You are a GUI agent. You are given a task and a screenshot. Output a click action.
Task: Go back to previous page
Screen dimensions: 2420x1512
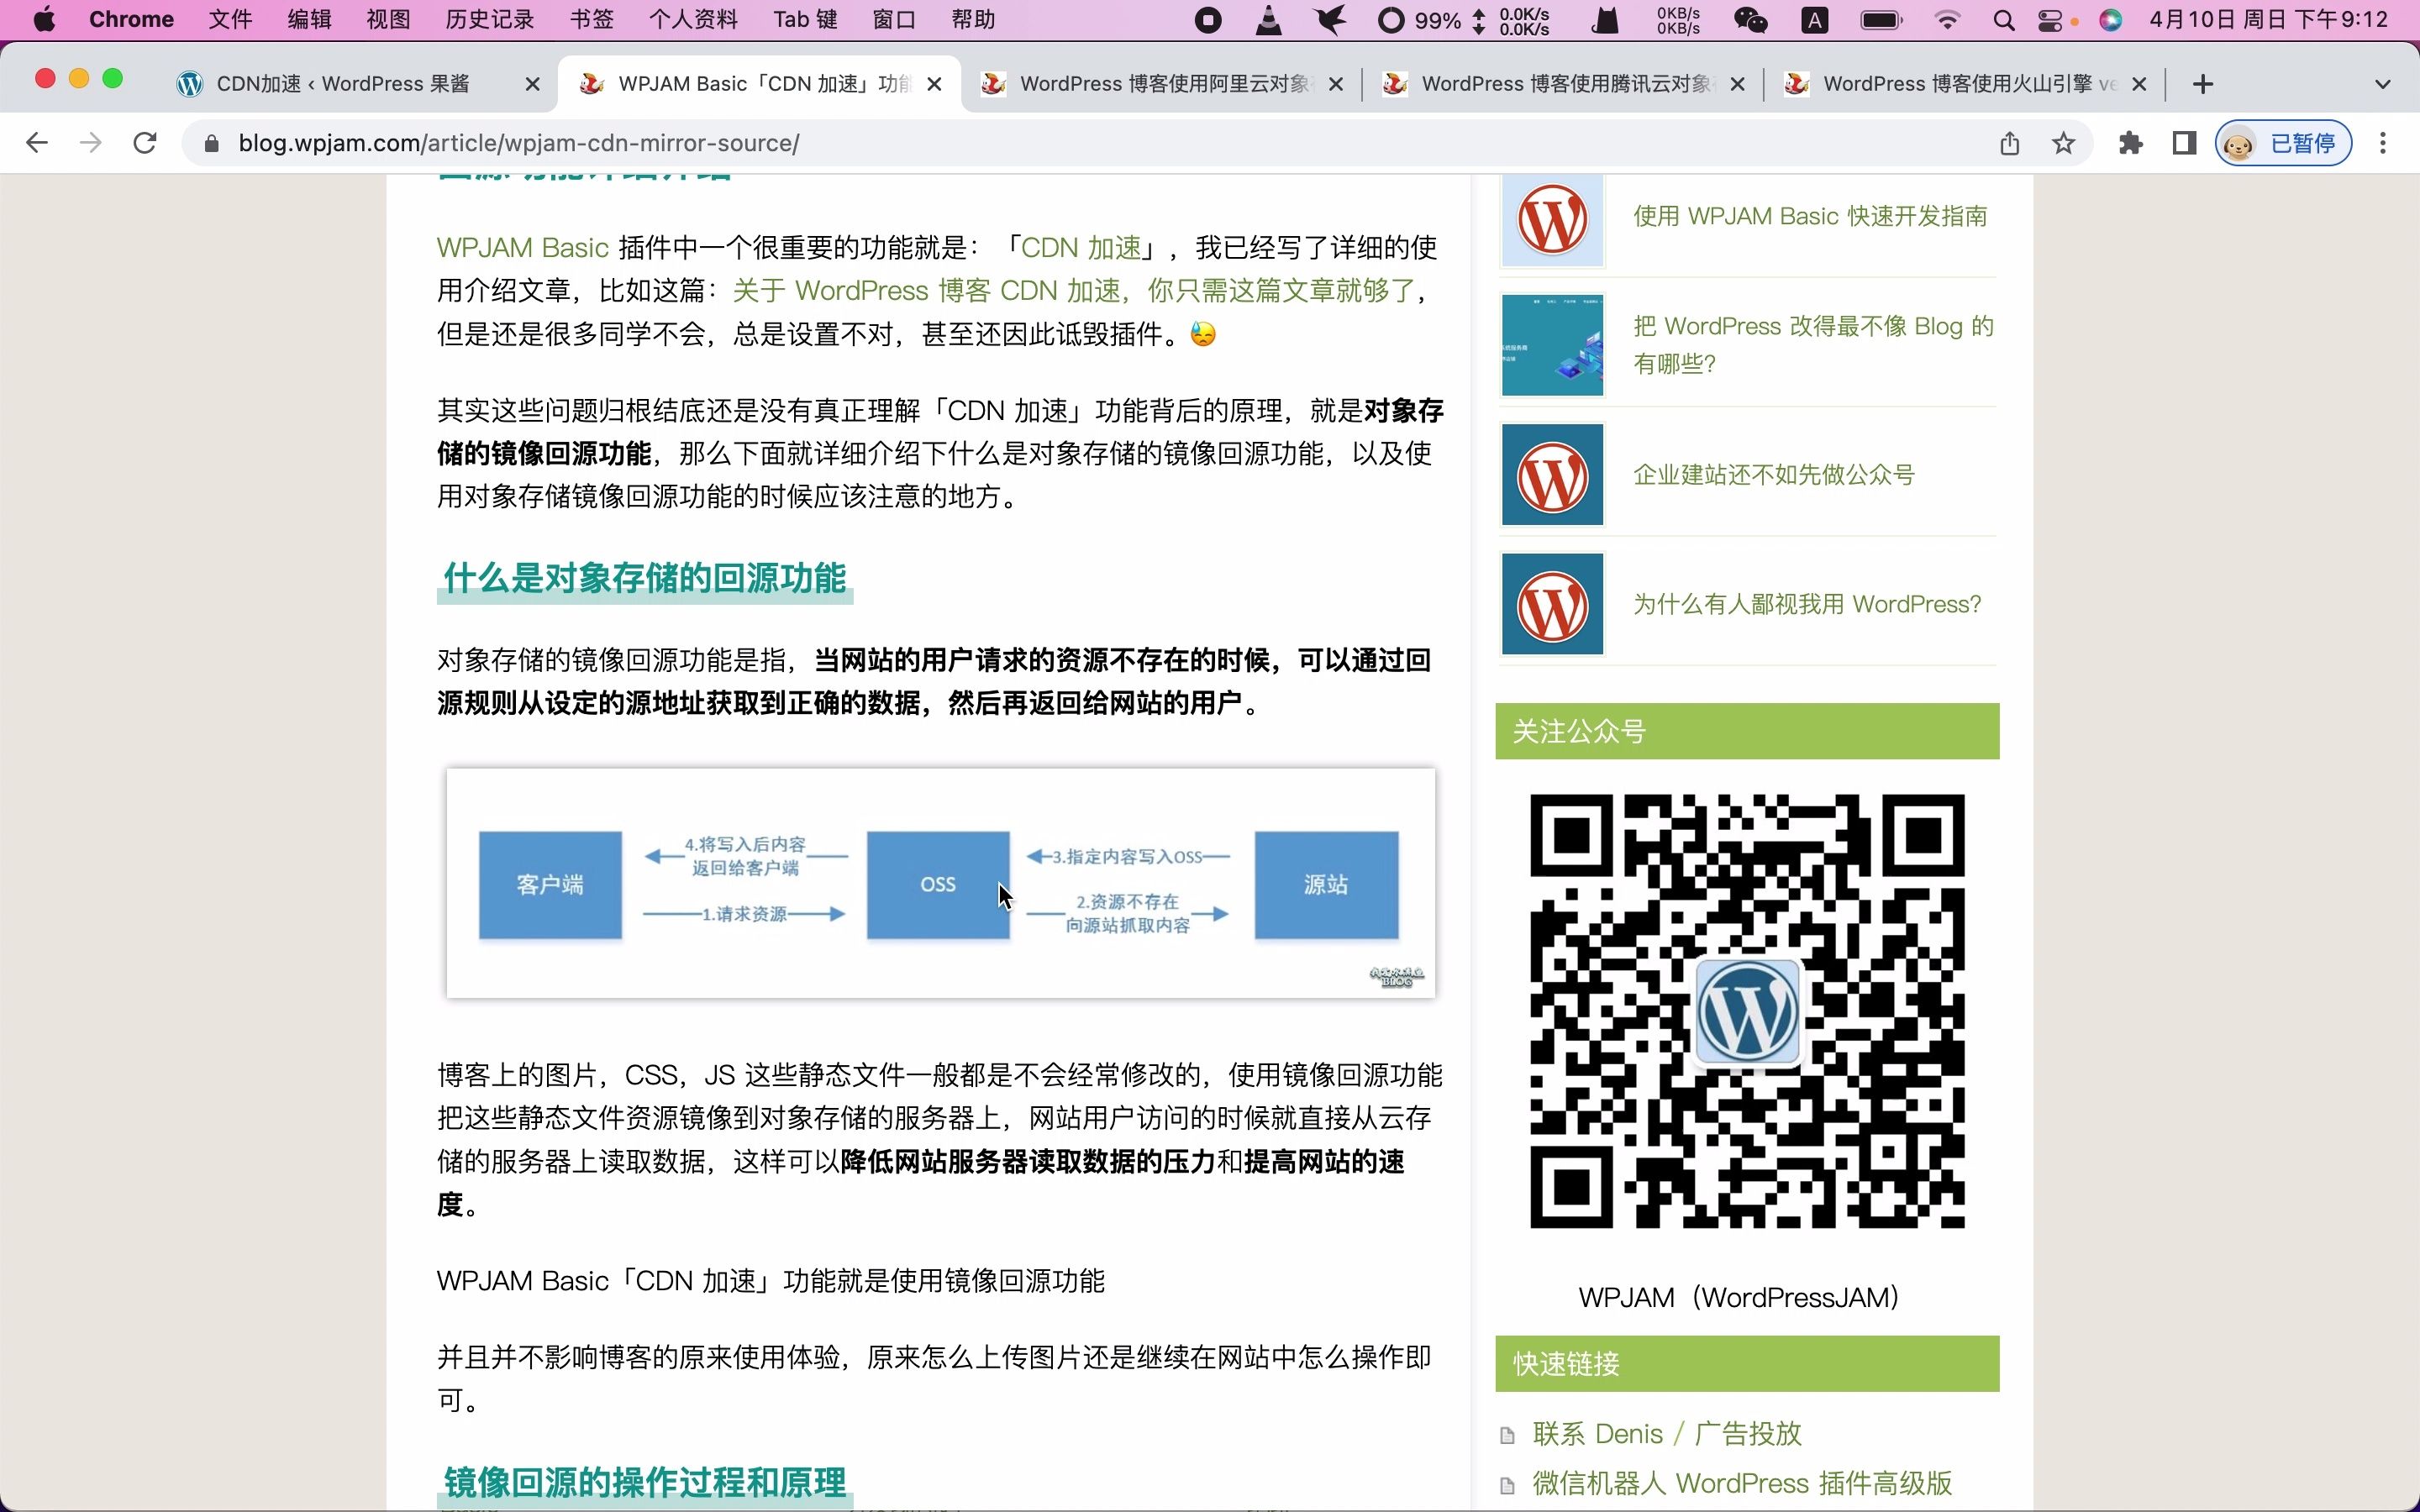[x=37, y=143]
